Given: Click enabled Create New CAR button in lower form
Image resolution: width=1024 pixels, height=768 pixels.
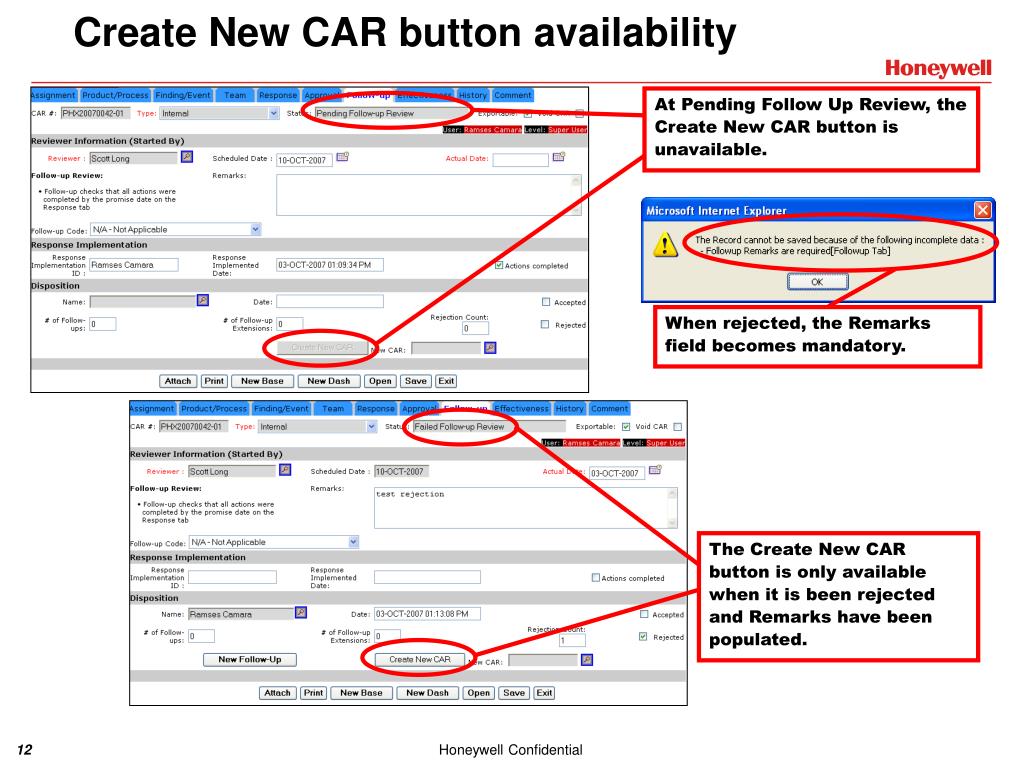Looking at the screenshot, I should (x=420, y=660).
